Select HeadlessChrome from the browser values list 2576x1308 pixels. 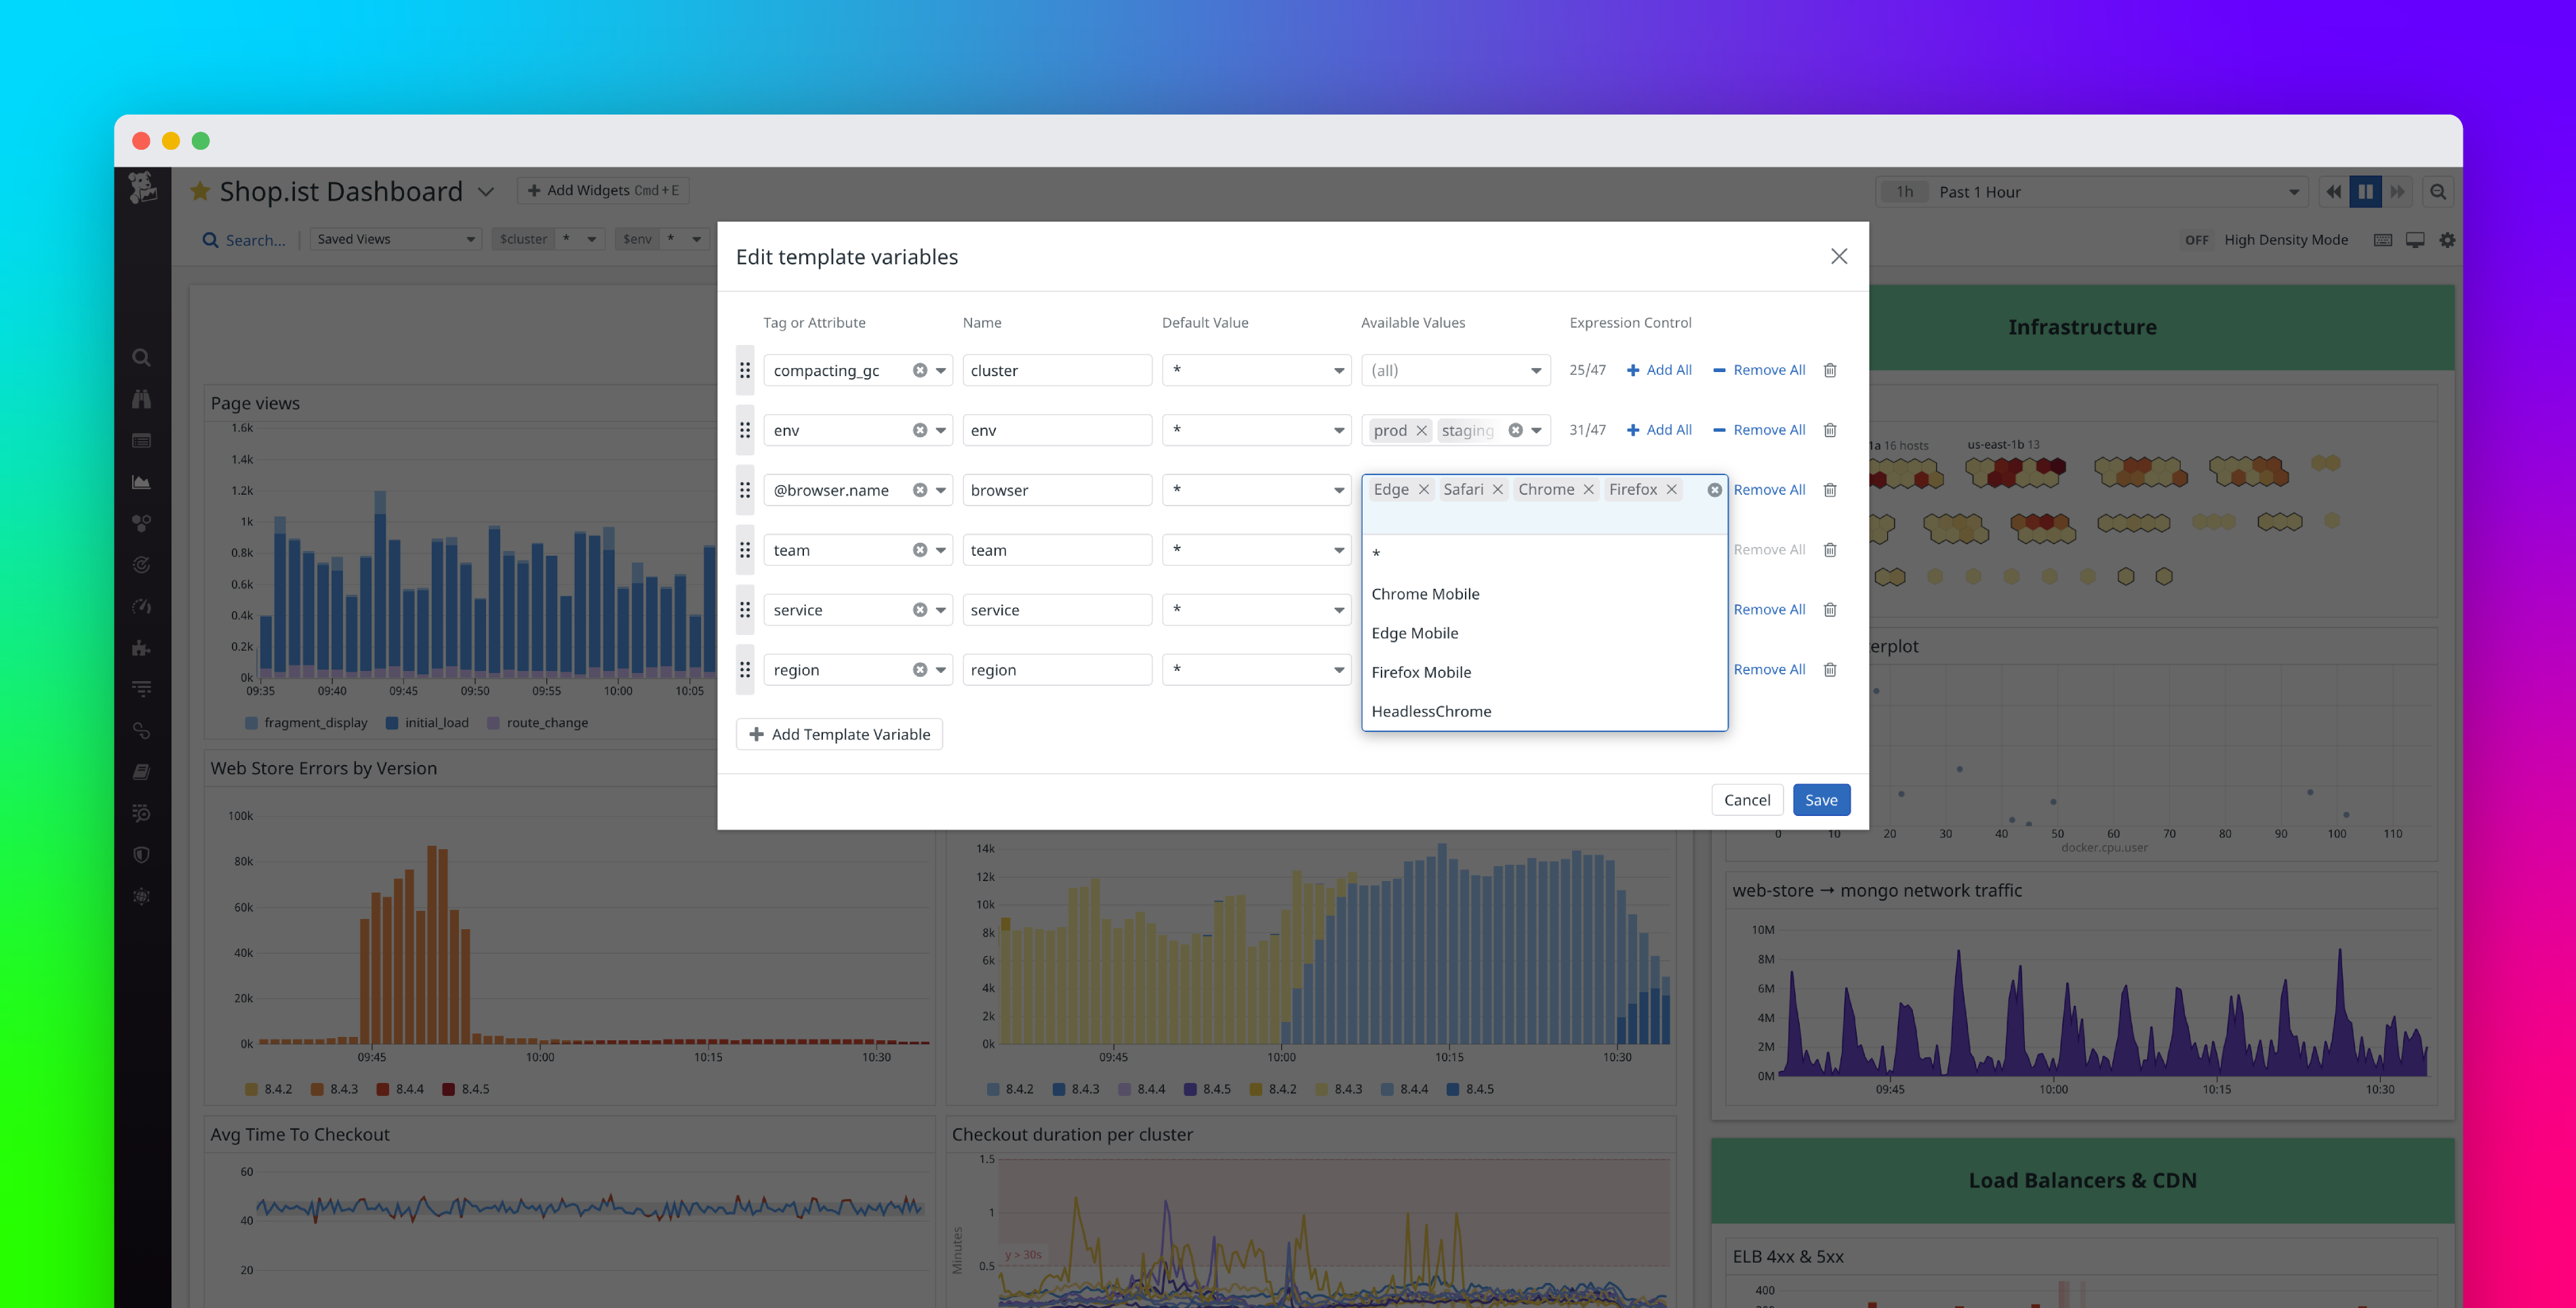[1431, 711]
